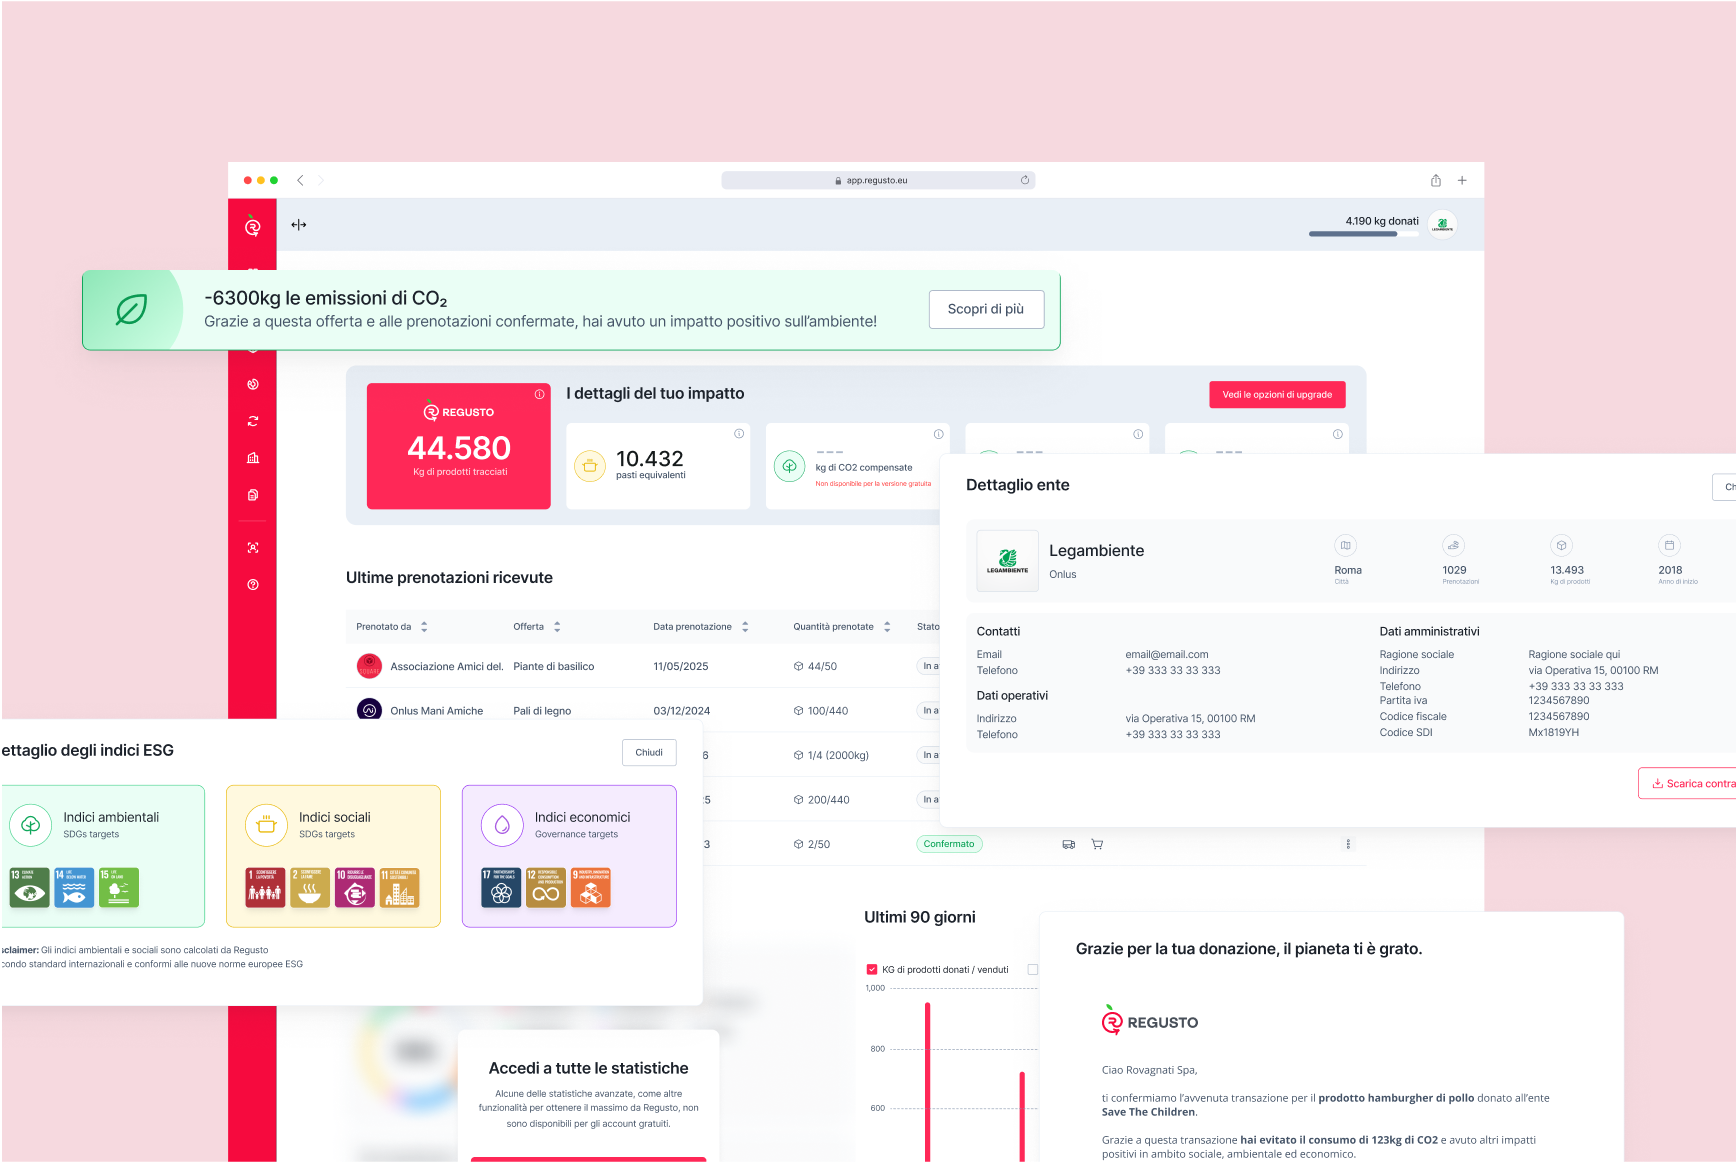
Task: Click the Regusto logo in the donation email
Action: point(1150,1020)
